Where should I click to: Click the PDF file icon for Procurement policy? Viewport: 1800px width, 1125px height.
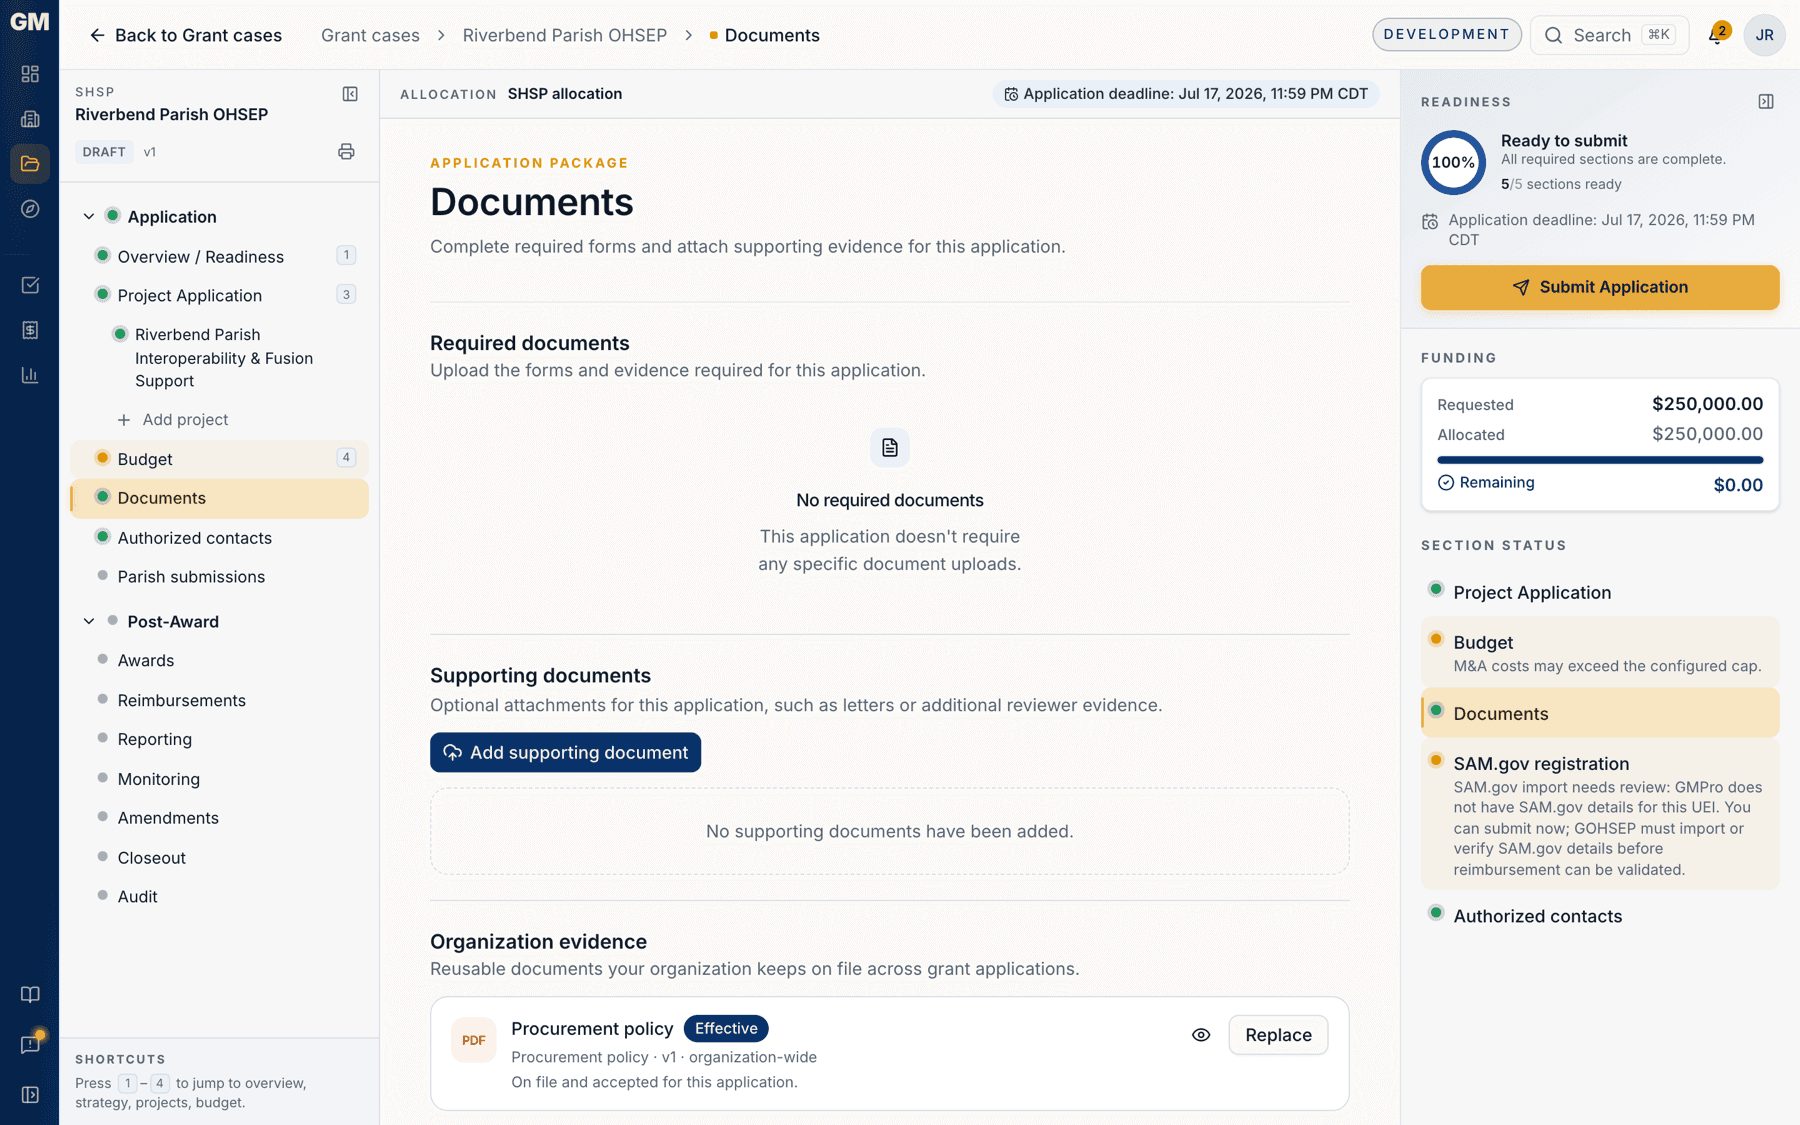(474, 1040)
